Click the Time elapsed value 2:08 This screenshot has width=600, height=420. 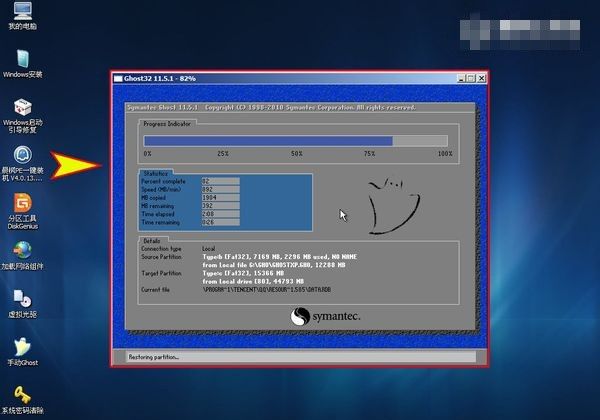point(221,214)
